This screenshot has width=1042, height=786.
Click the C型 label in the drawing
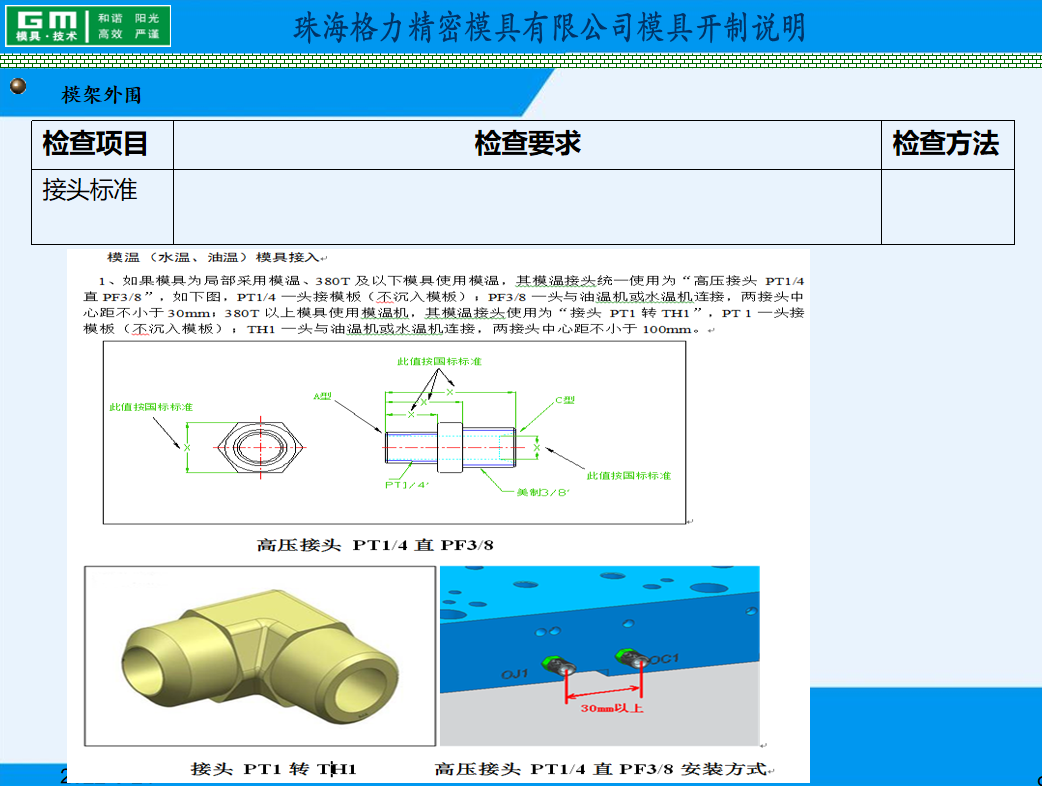click(x=565, y=400)
